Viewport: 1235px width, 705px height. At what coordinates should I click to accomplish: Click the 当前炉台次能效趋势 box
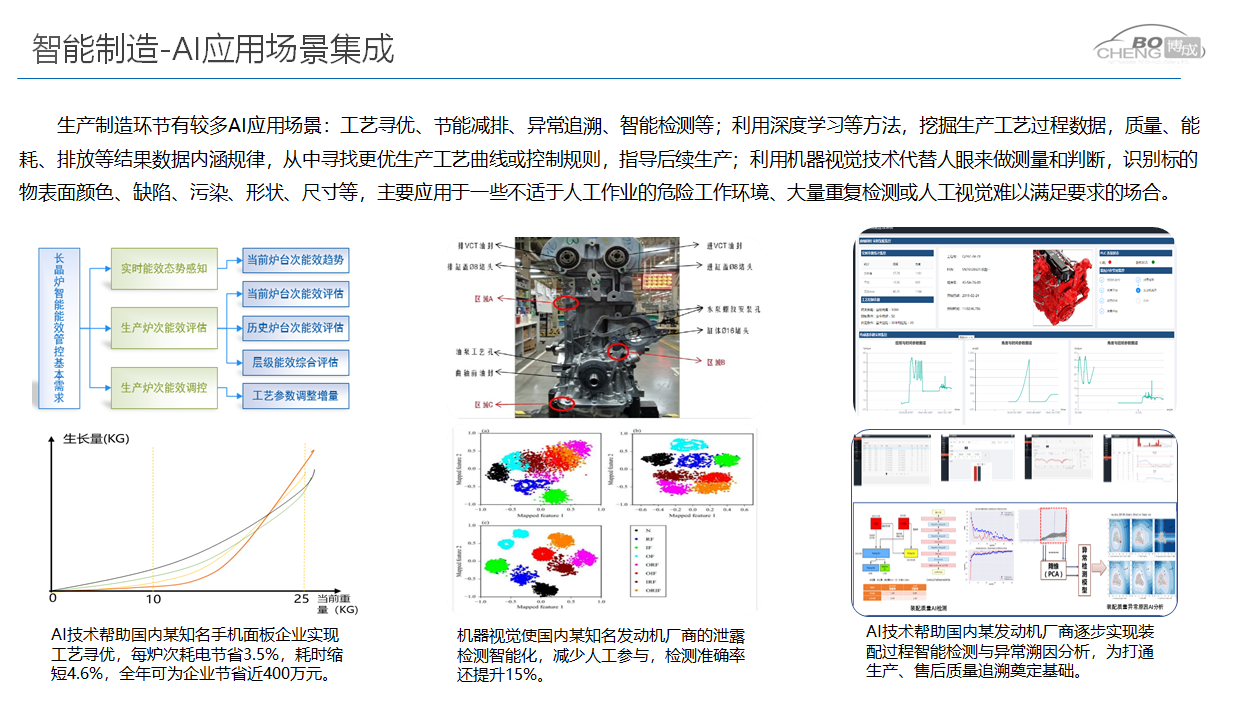(x=295, y=261)
